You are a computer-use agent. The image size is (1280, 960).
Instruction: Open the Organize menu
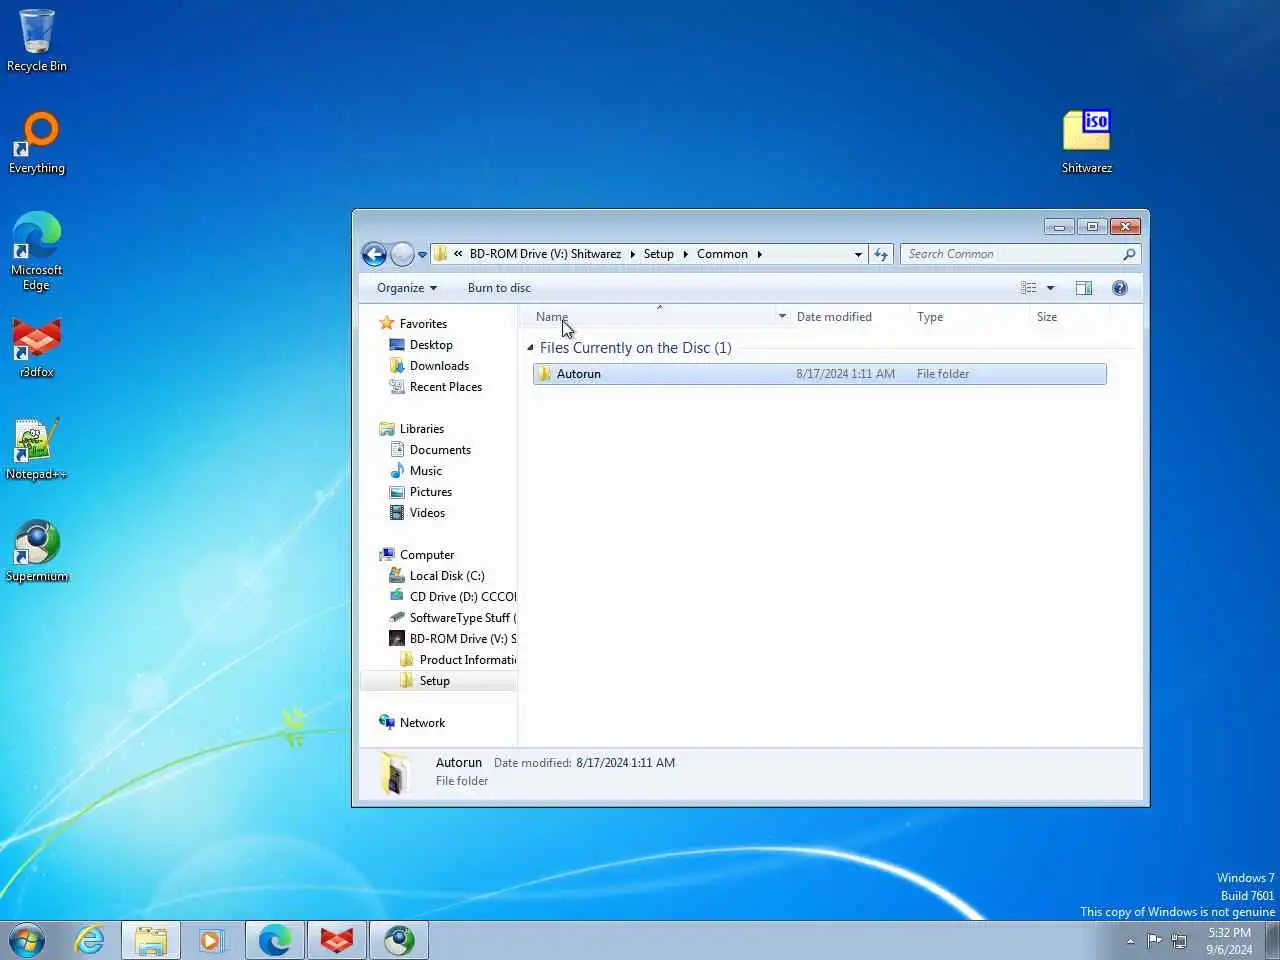click(x=406, y=288)
